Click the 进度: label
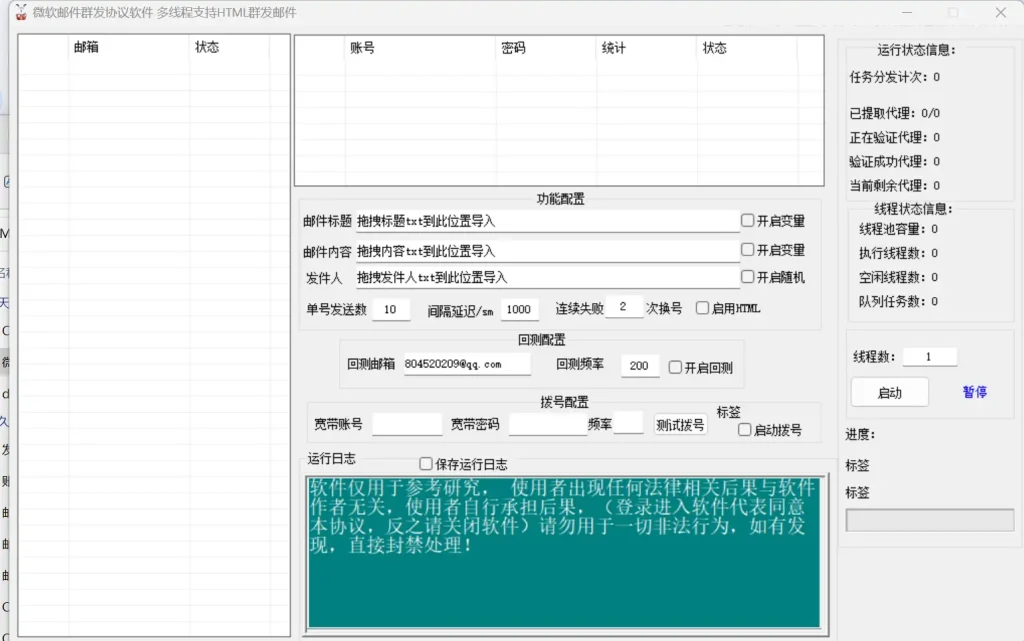Screen dimensions: 1024x641 (860, 435)
